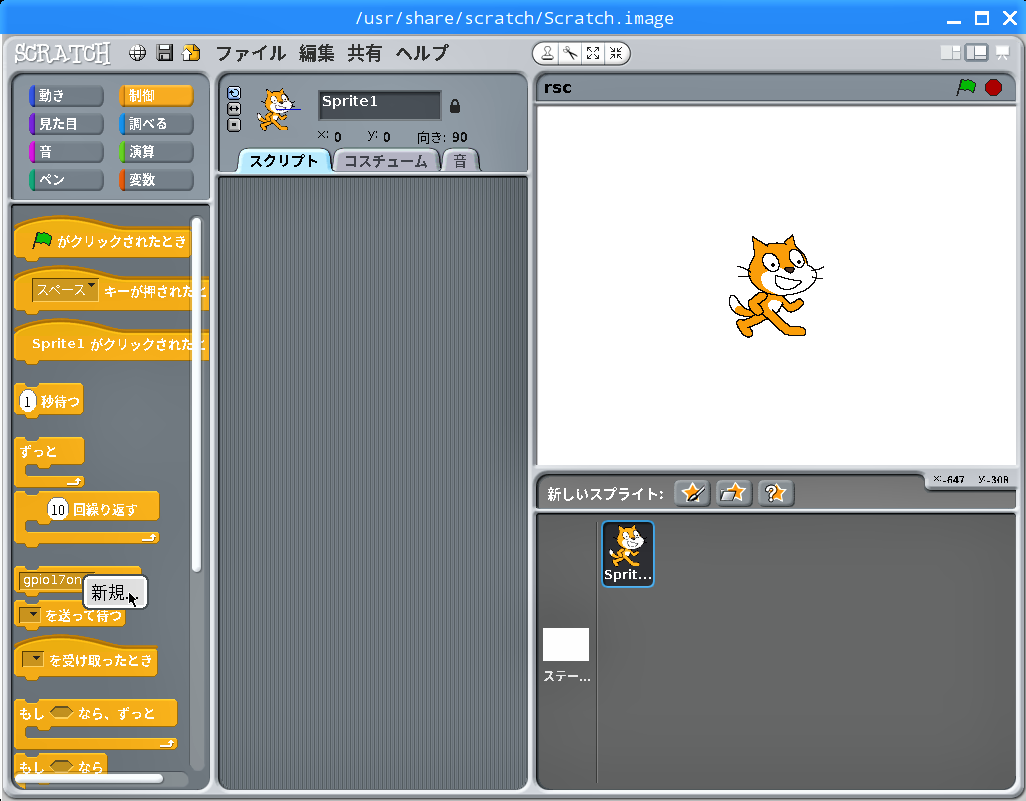1026x801 pixels.
Task: Set rotation style to left-right flip
Action: point(234,109)
